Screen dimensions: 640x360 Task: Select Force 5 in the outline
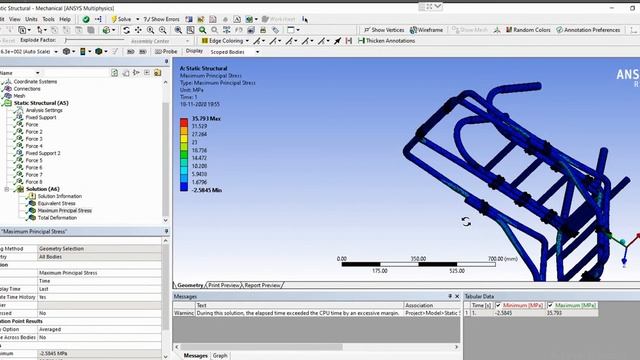pos(34,160)
